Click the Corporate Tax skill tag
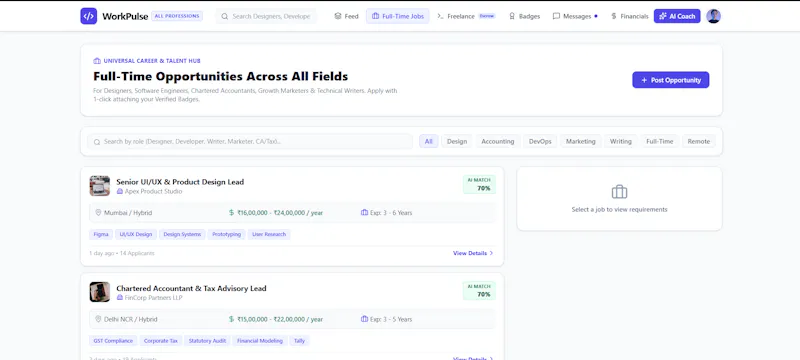Viewport: 800px width, 360px height. (161, 341)
